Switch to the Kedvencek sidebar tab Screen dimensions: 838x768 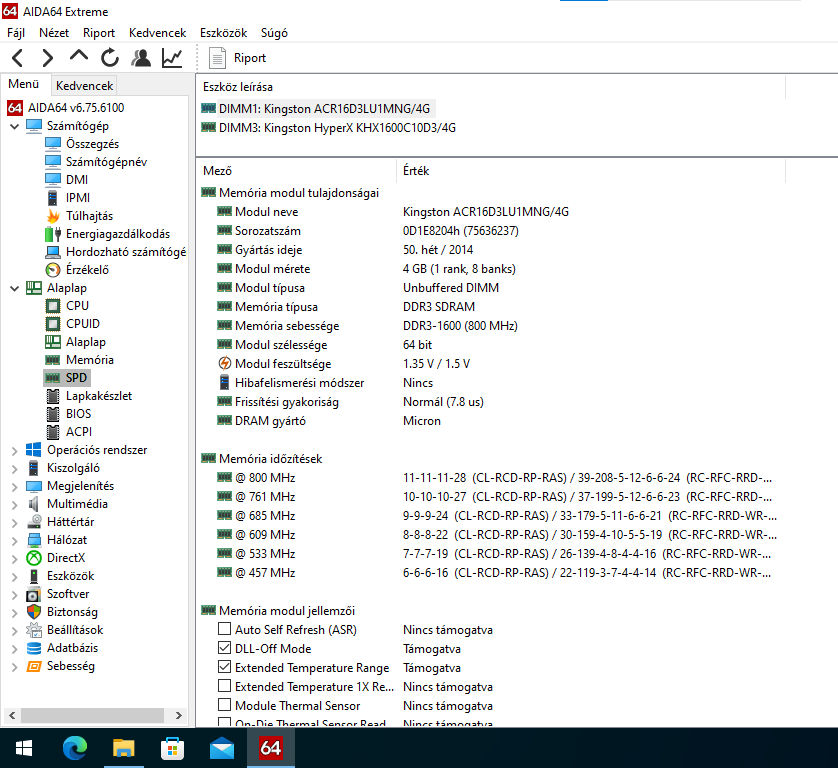point(84,86)
